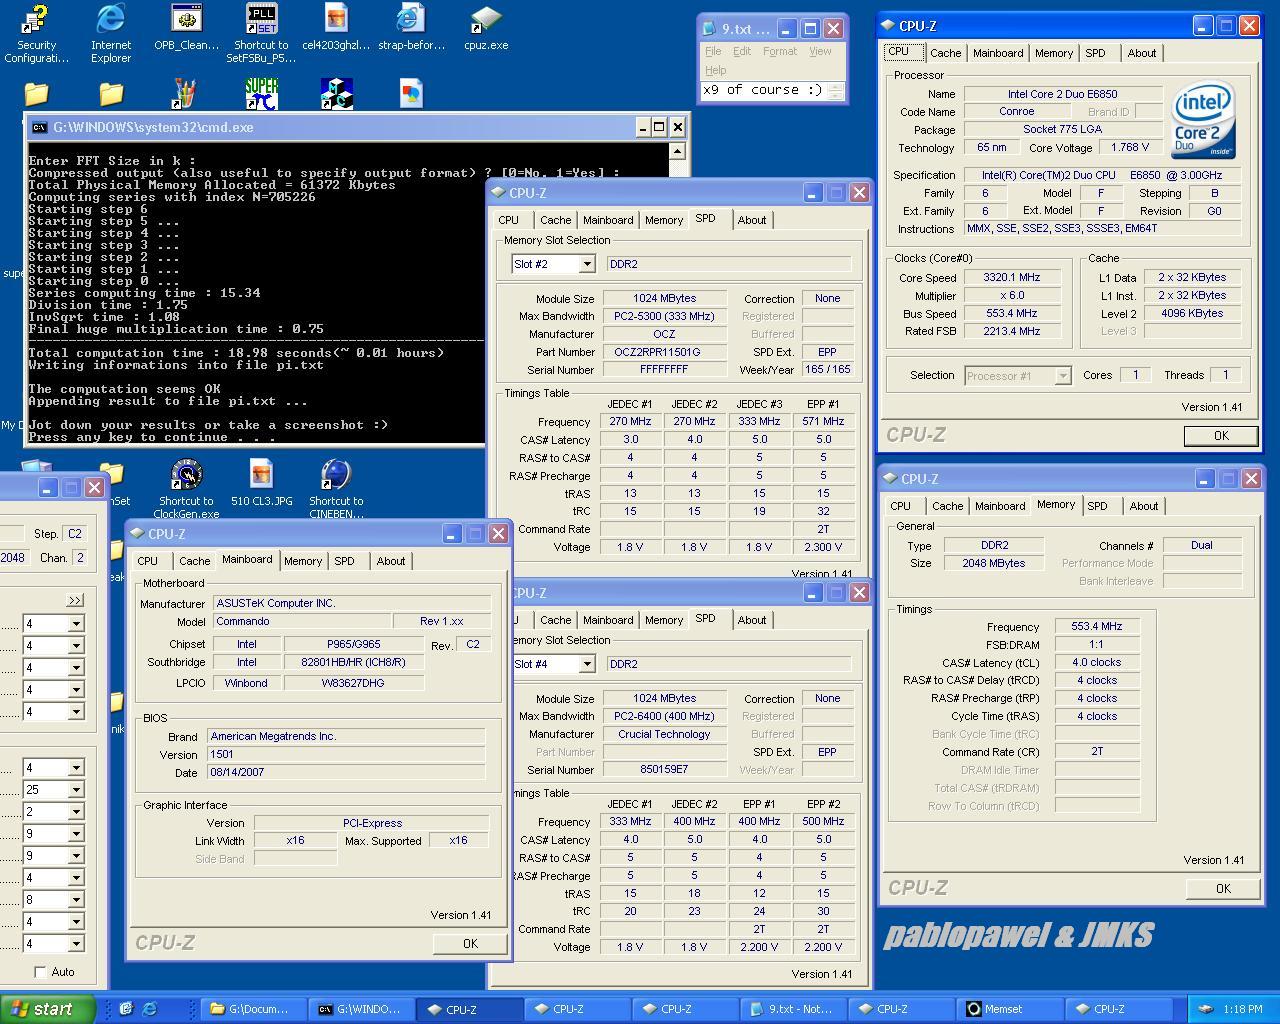Select the SUPER pi desktop shortcut icon
The height and width of the screenshot is (1024, 1280).
click(x=261, y=93)
